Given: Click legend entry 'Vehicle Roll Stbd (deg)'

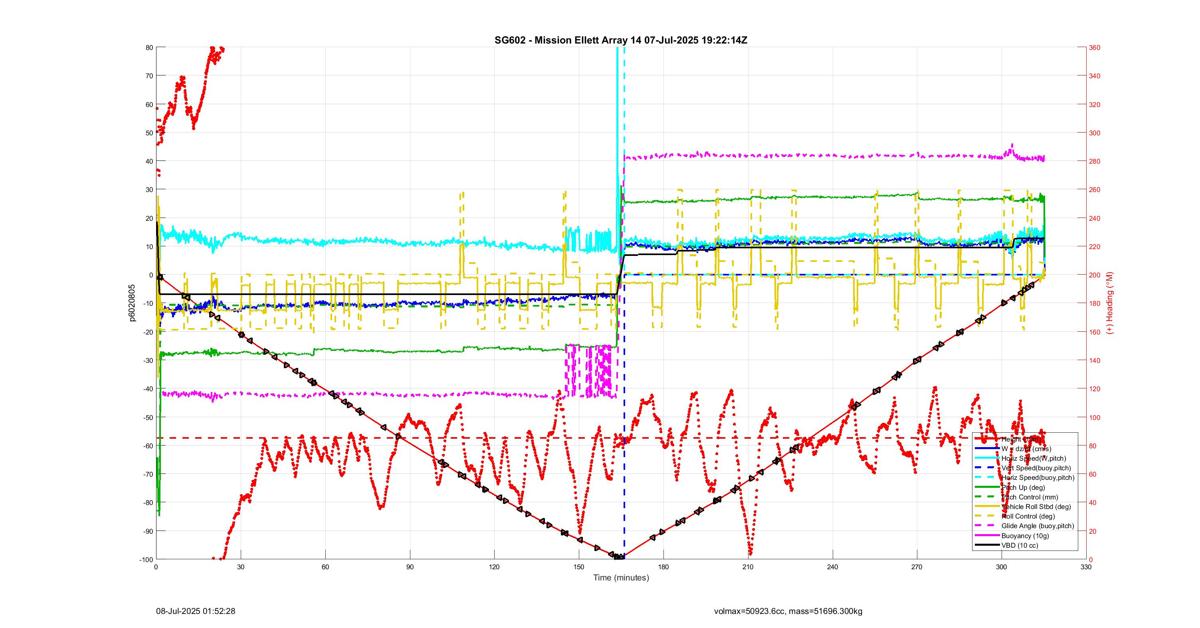Looking at the screenshot, I should (x=1036, y=506).
